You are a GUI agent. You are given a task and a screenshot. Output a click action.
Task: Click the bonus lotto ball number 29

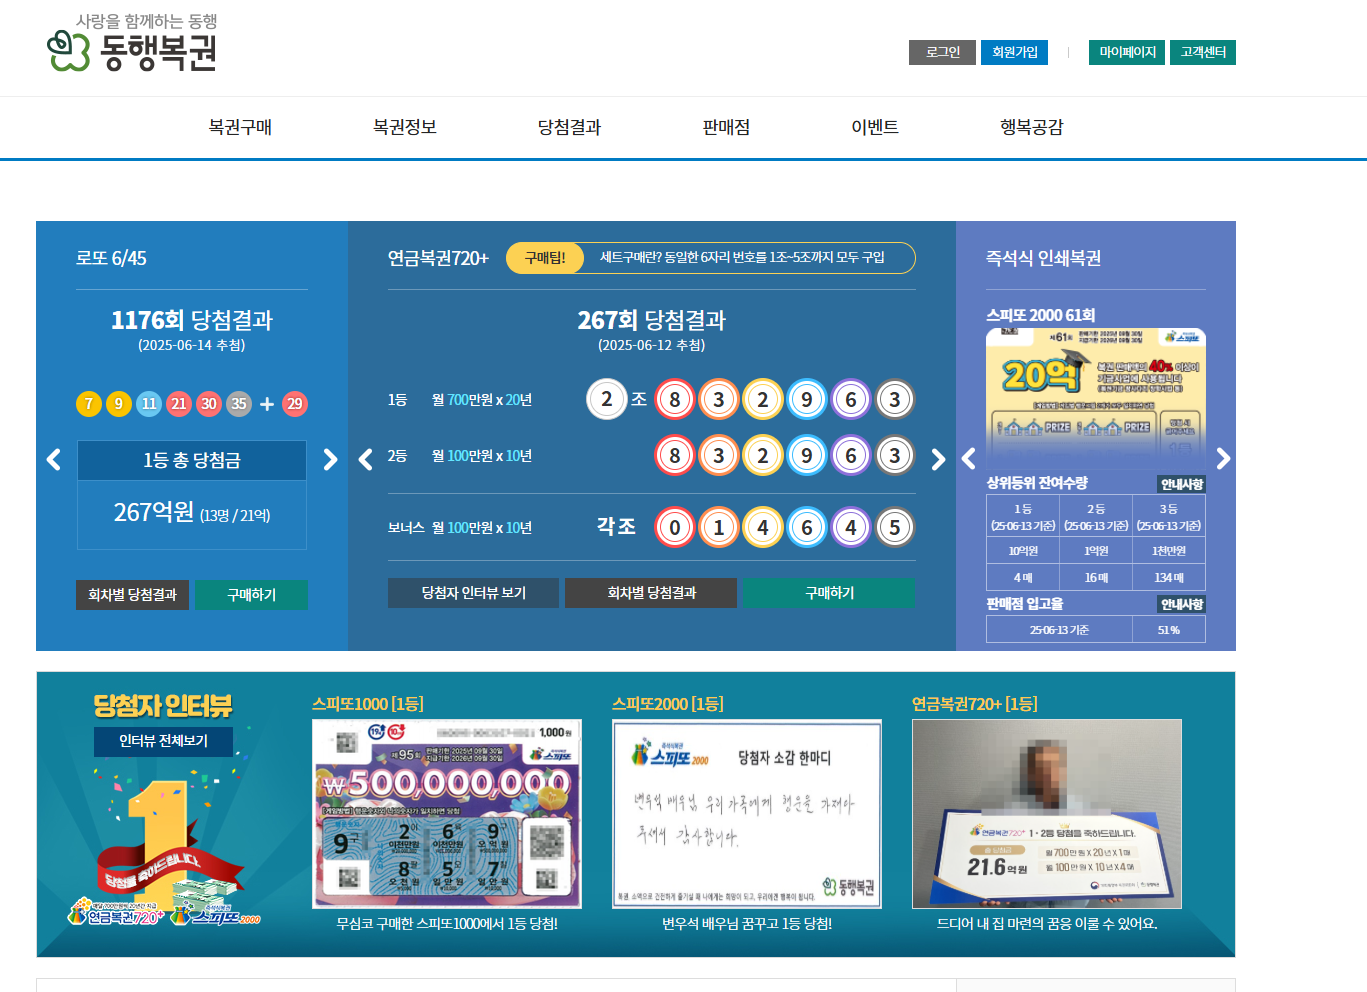click(x=294, y=404)
